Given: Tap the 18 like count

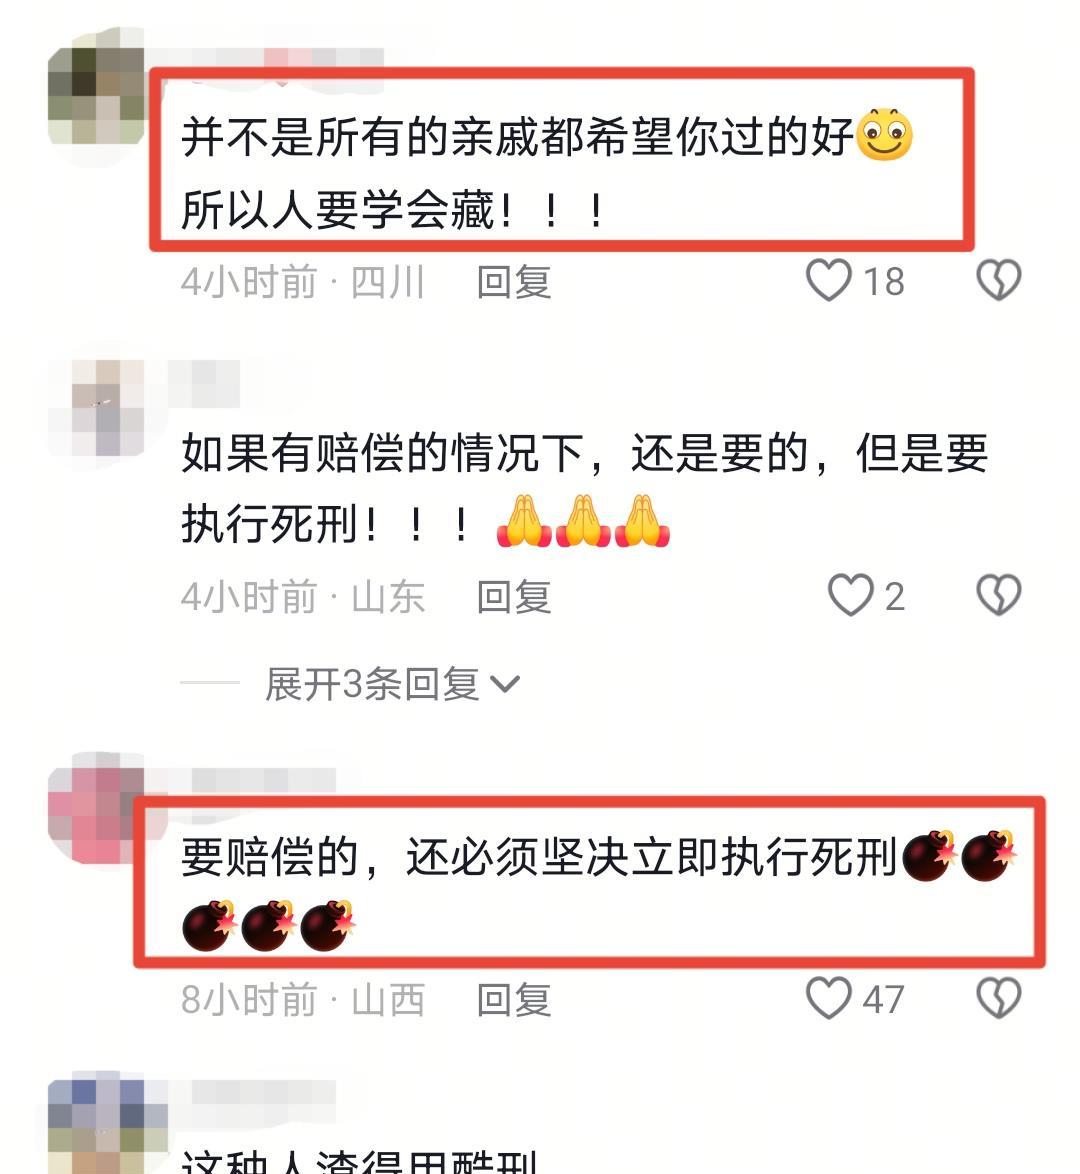Looking at the screenshot, I should pyautogui.click(x=884, y=282).
